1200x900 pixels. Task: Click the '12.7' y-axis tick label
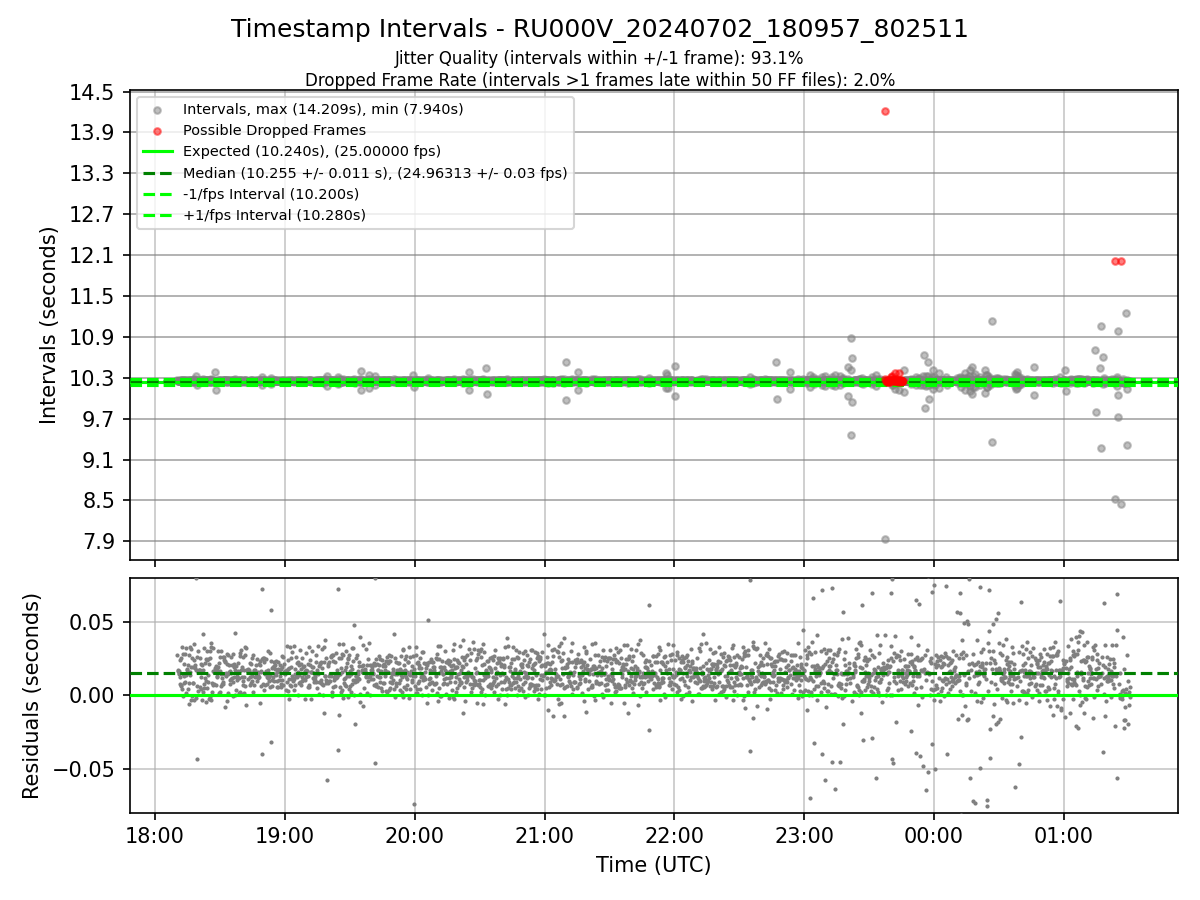coord(93,215)
